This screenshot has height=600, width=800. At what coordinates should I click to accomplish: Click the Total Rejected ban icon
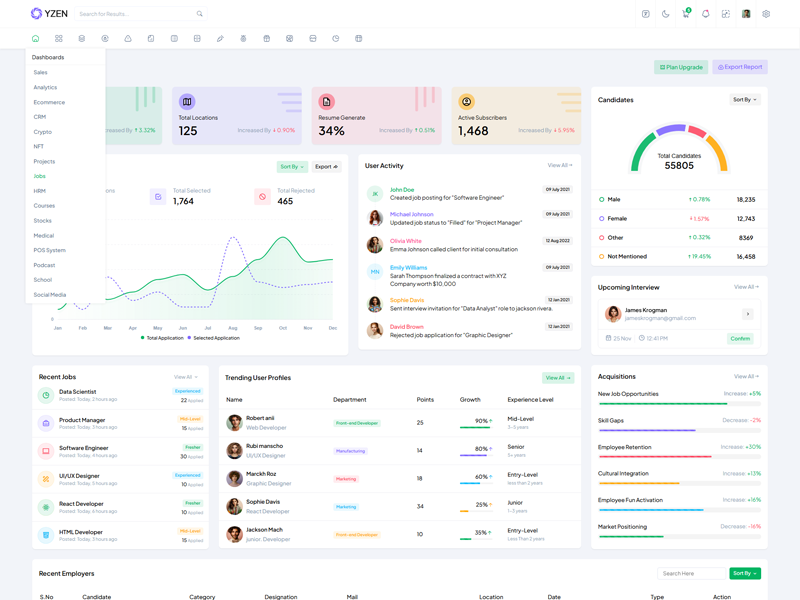(263, 197)
